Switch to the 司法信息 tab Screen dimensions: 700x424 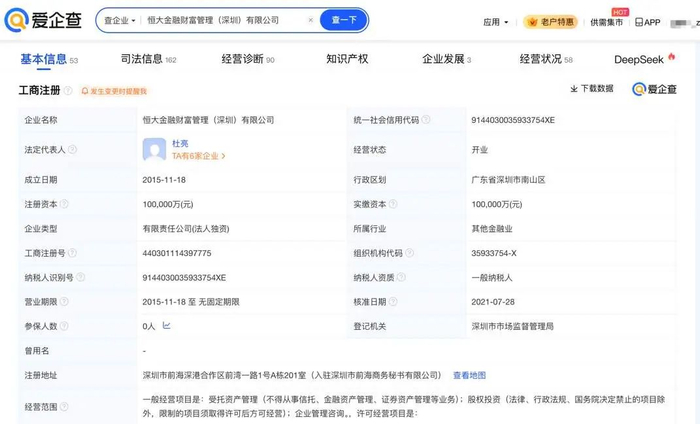point(149,59)
